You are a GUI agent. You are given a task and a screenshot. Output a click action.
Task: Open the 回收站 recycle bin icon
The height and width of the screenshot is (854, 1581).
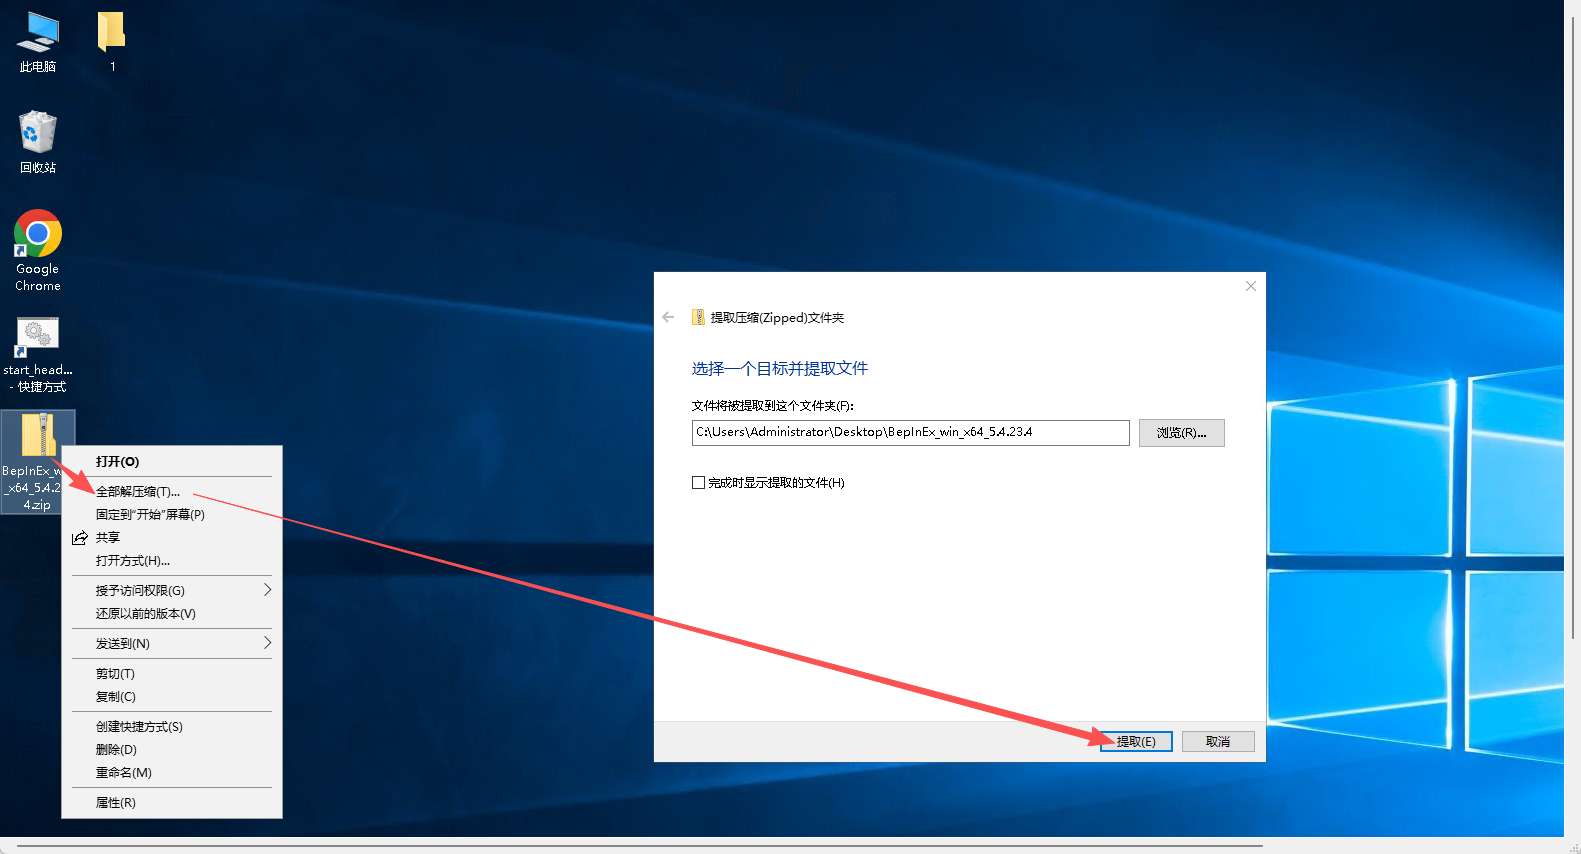[38, 134]
